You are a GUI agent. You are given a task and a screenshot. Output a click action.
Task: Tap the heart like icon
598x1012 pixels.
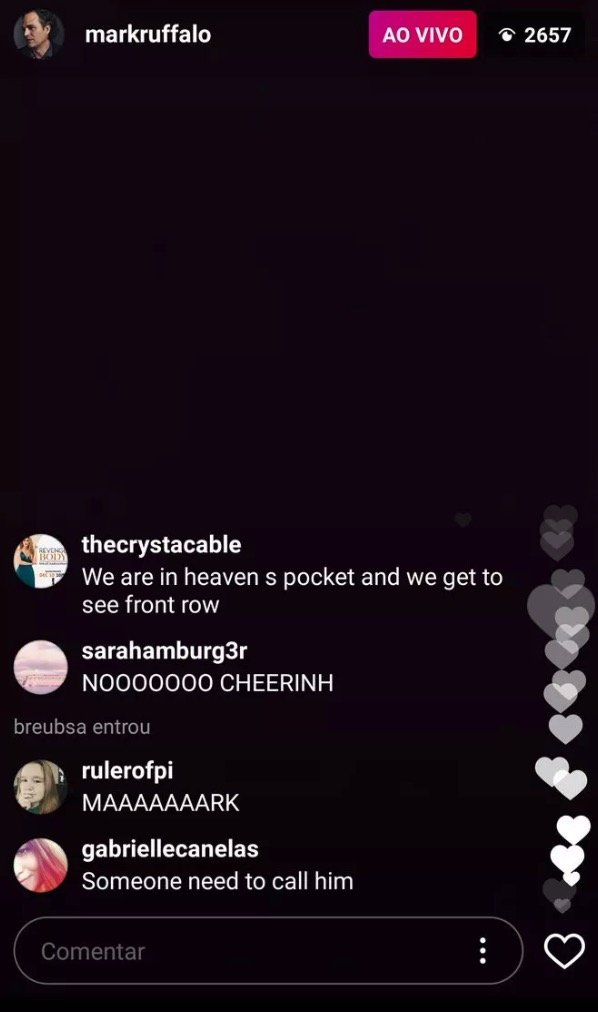click(x=564, y=951)
